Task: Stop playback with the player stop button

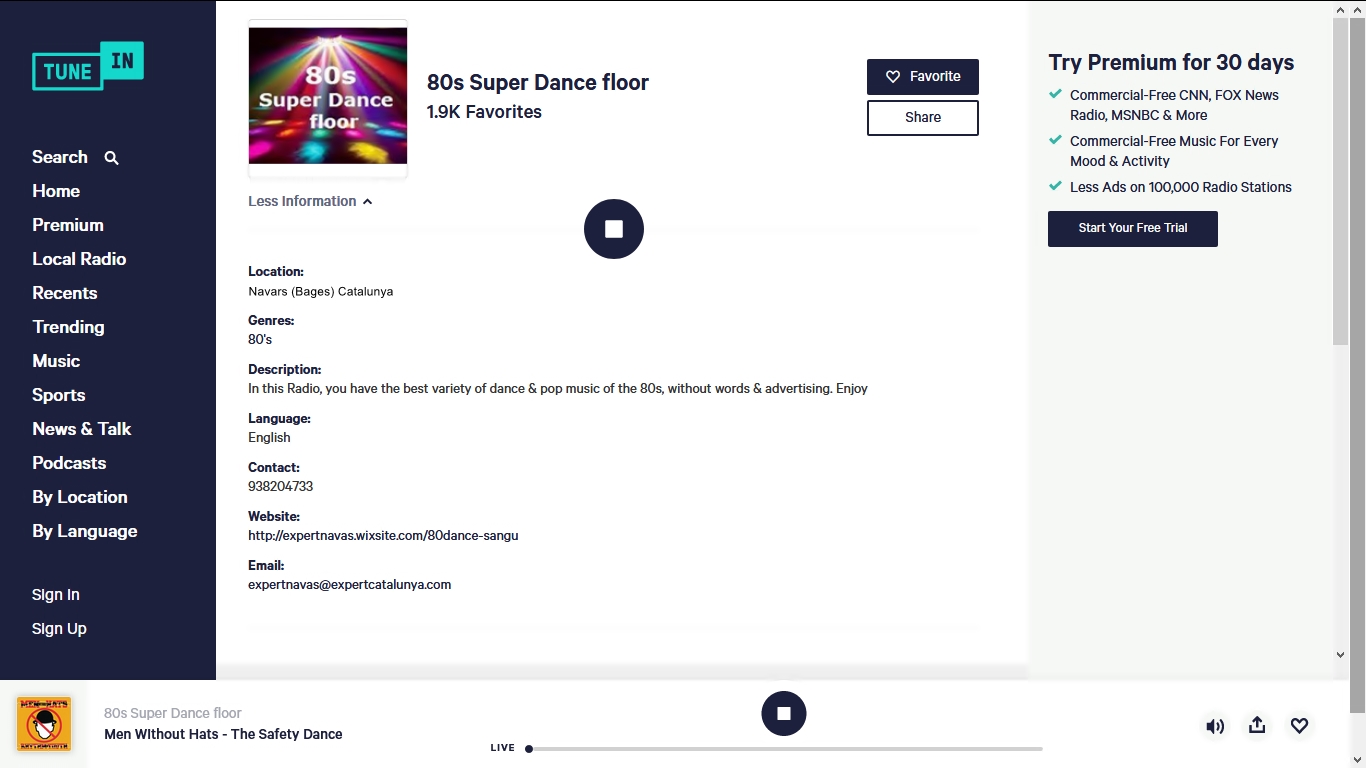Action: point(784,713)
